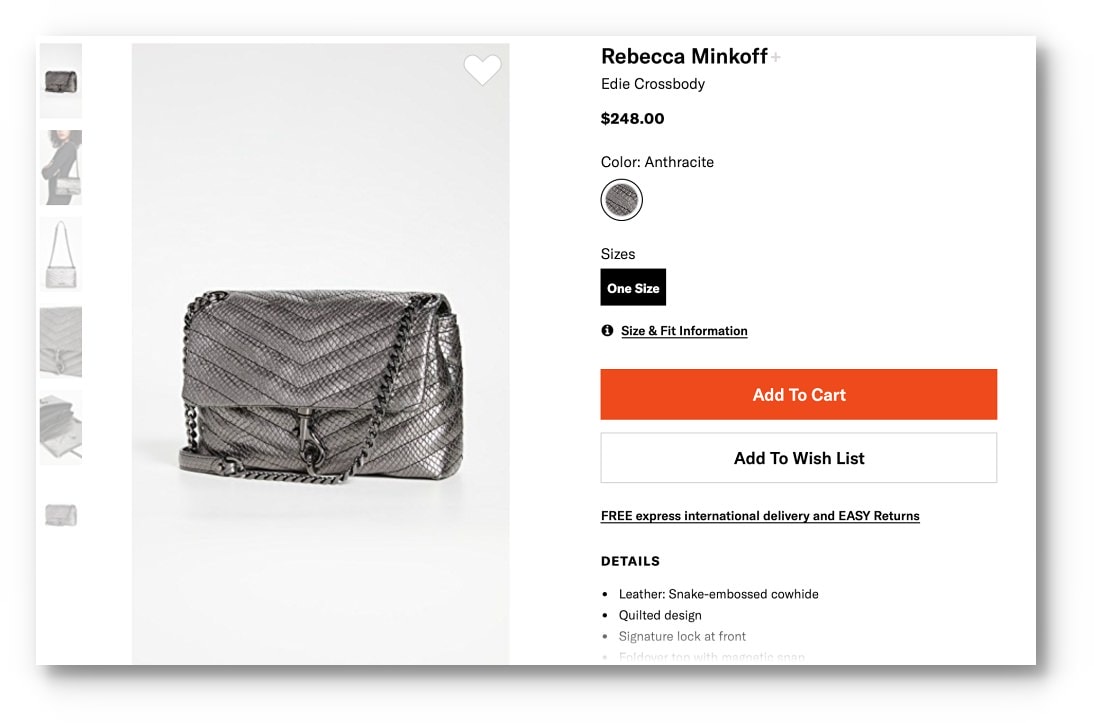Click the Add To Wish List button
The image size is (1094, 723).
click(x=798, y=458)
